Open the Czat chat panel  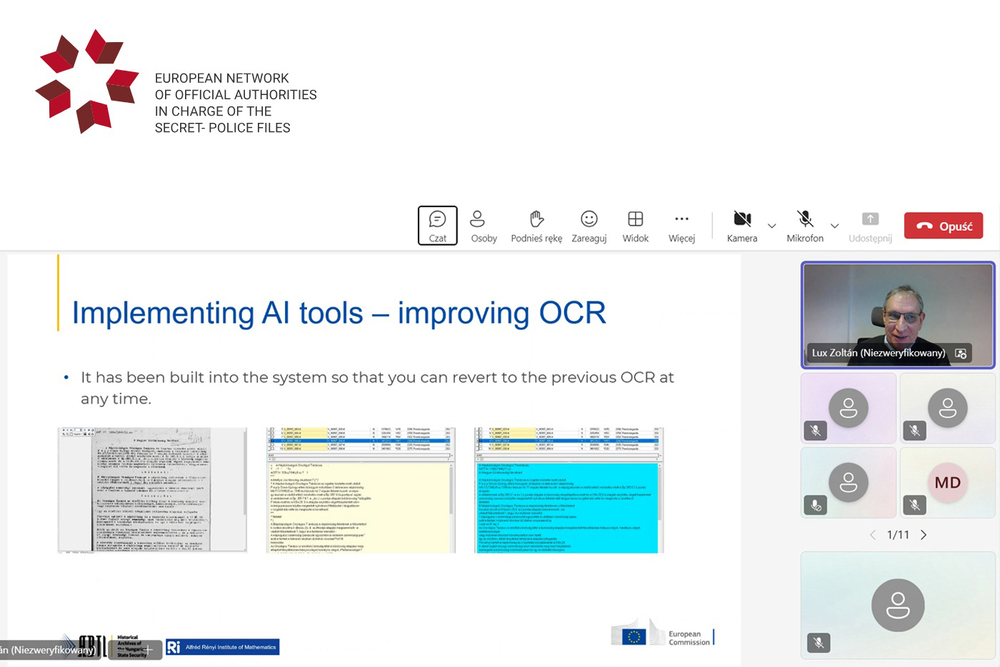click(x=437, y=226)
